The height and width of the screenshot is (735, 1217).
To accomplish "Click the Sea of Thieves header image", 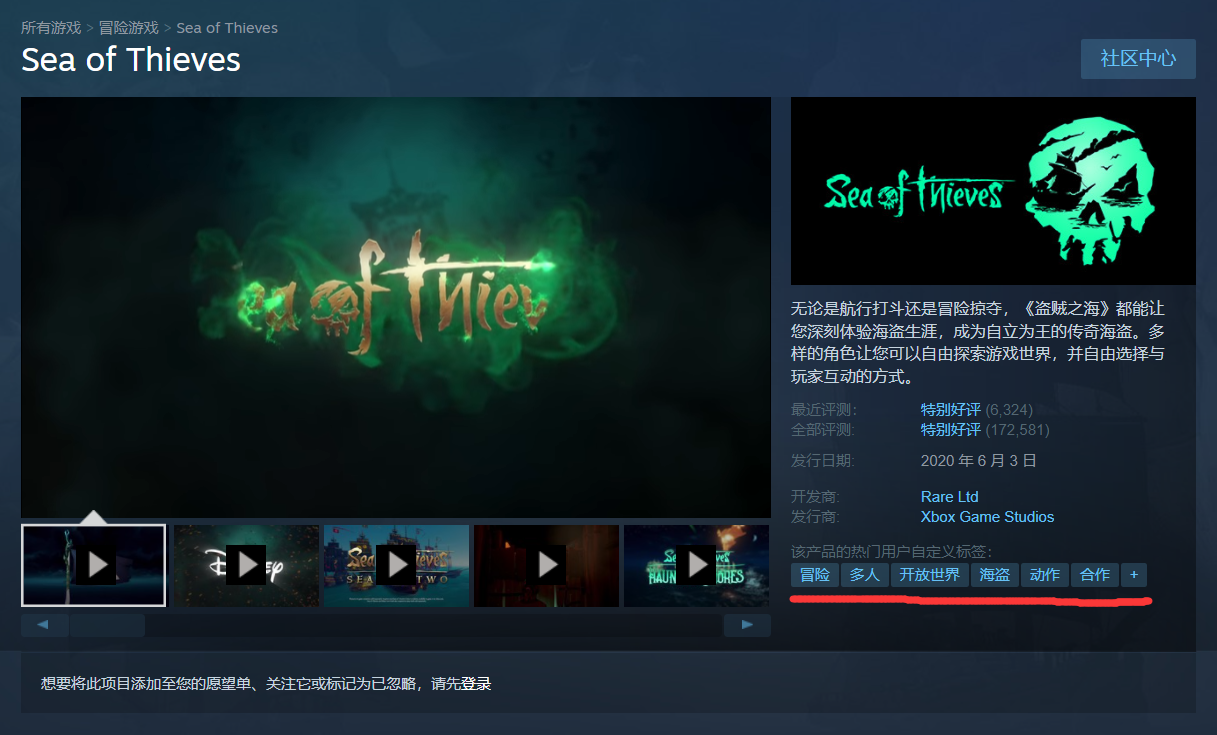I will point(993,191).
